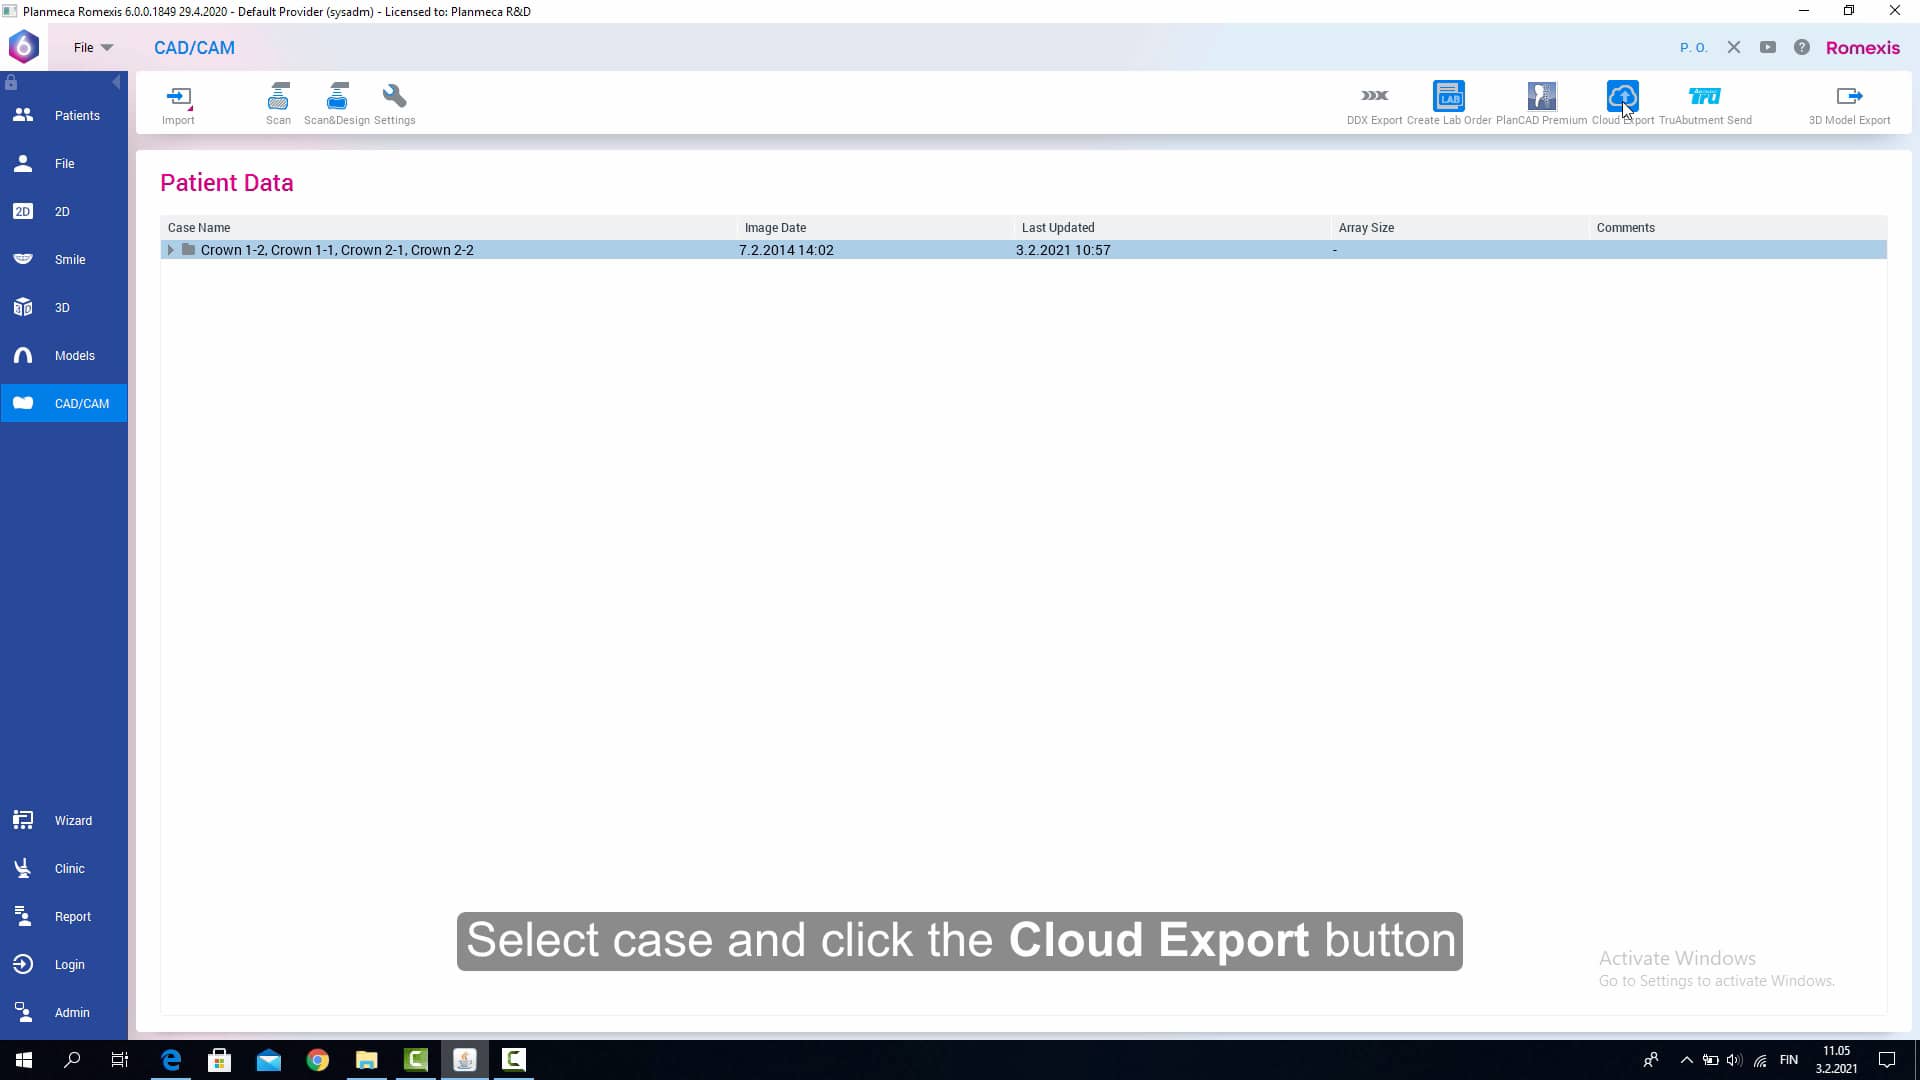Screen dimensions: 1920x1080
Task: Launch PlanCAD Premium
Action: click(1541, 97)
